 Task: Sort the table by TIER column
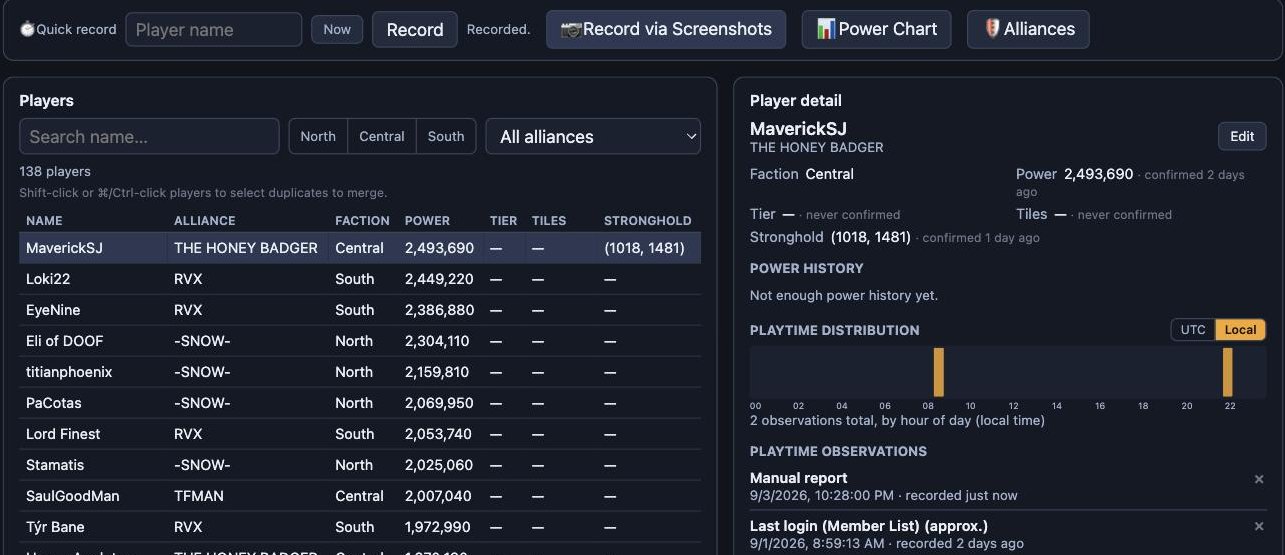(504, 221)
